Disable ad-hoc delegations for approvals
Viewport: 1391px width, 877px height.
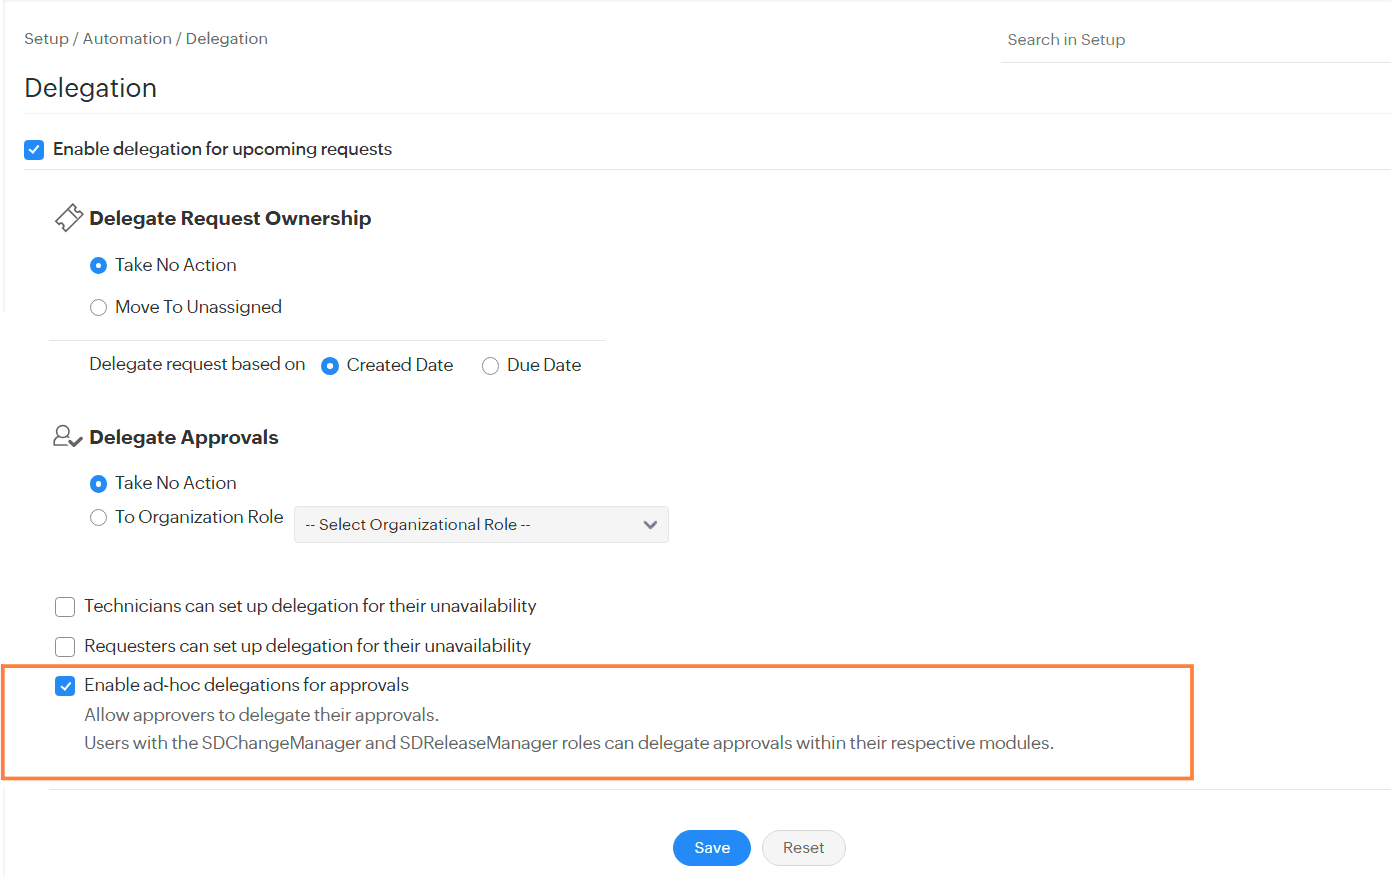point(65,686)
